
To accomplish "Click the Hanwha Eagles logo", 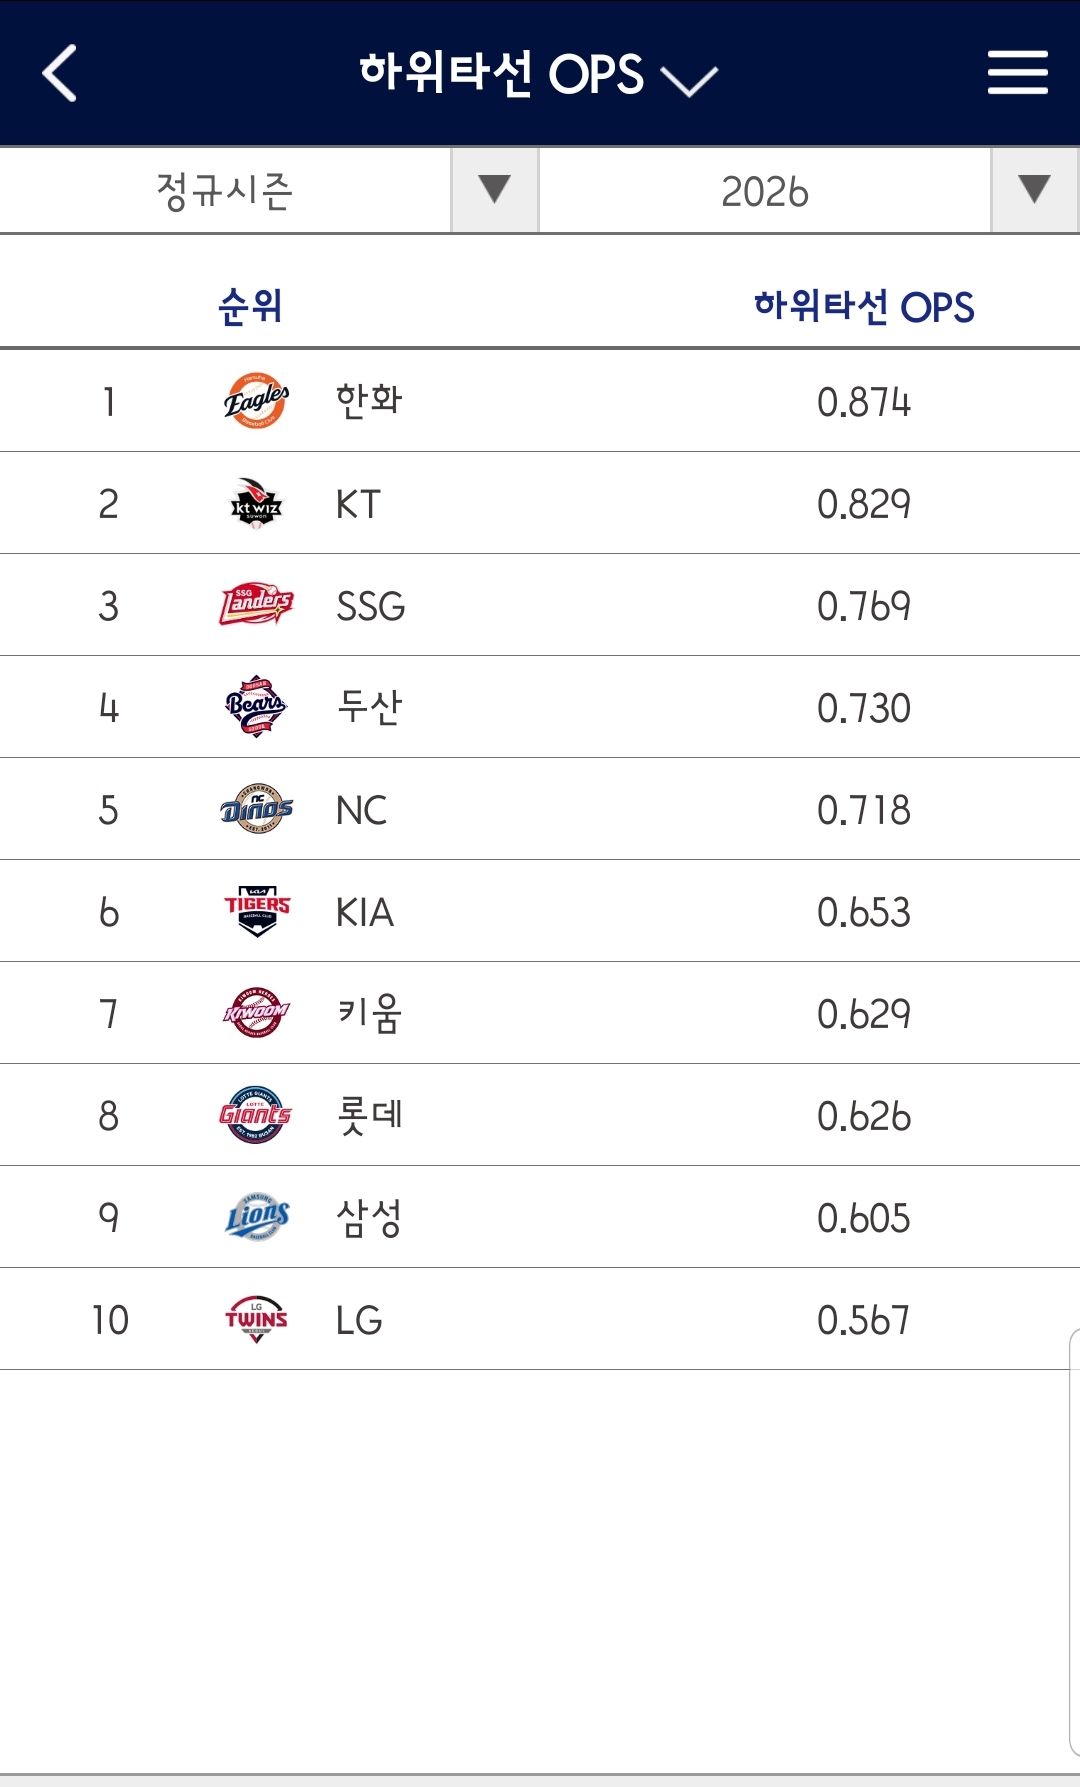I will click(x=256, y=401).
